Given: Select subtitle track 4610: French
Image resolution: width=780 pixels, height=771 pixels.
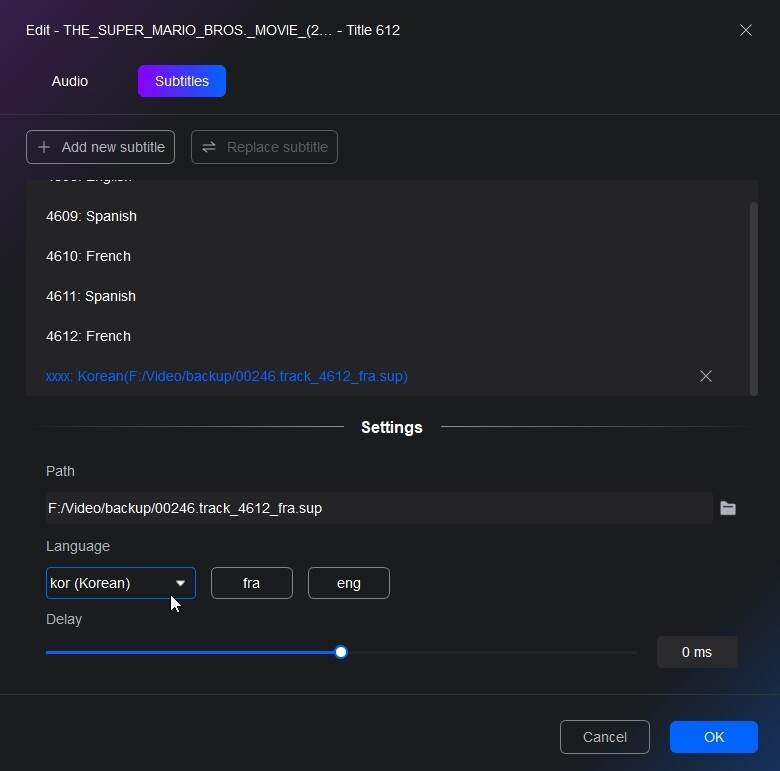Looking at the screenshot, I should (x=89, y=256).
